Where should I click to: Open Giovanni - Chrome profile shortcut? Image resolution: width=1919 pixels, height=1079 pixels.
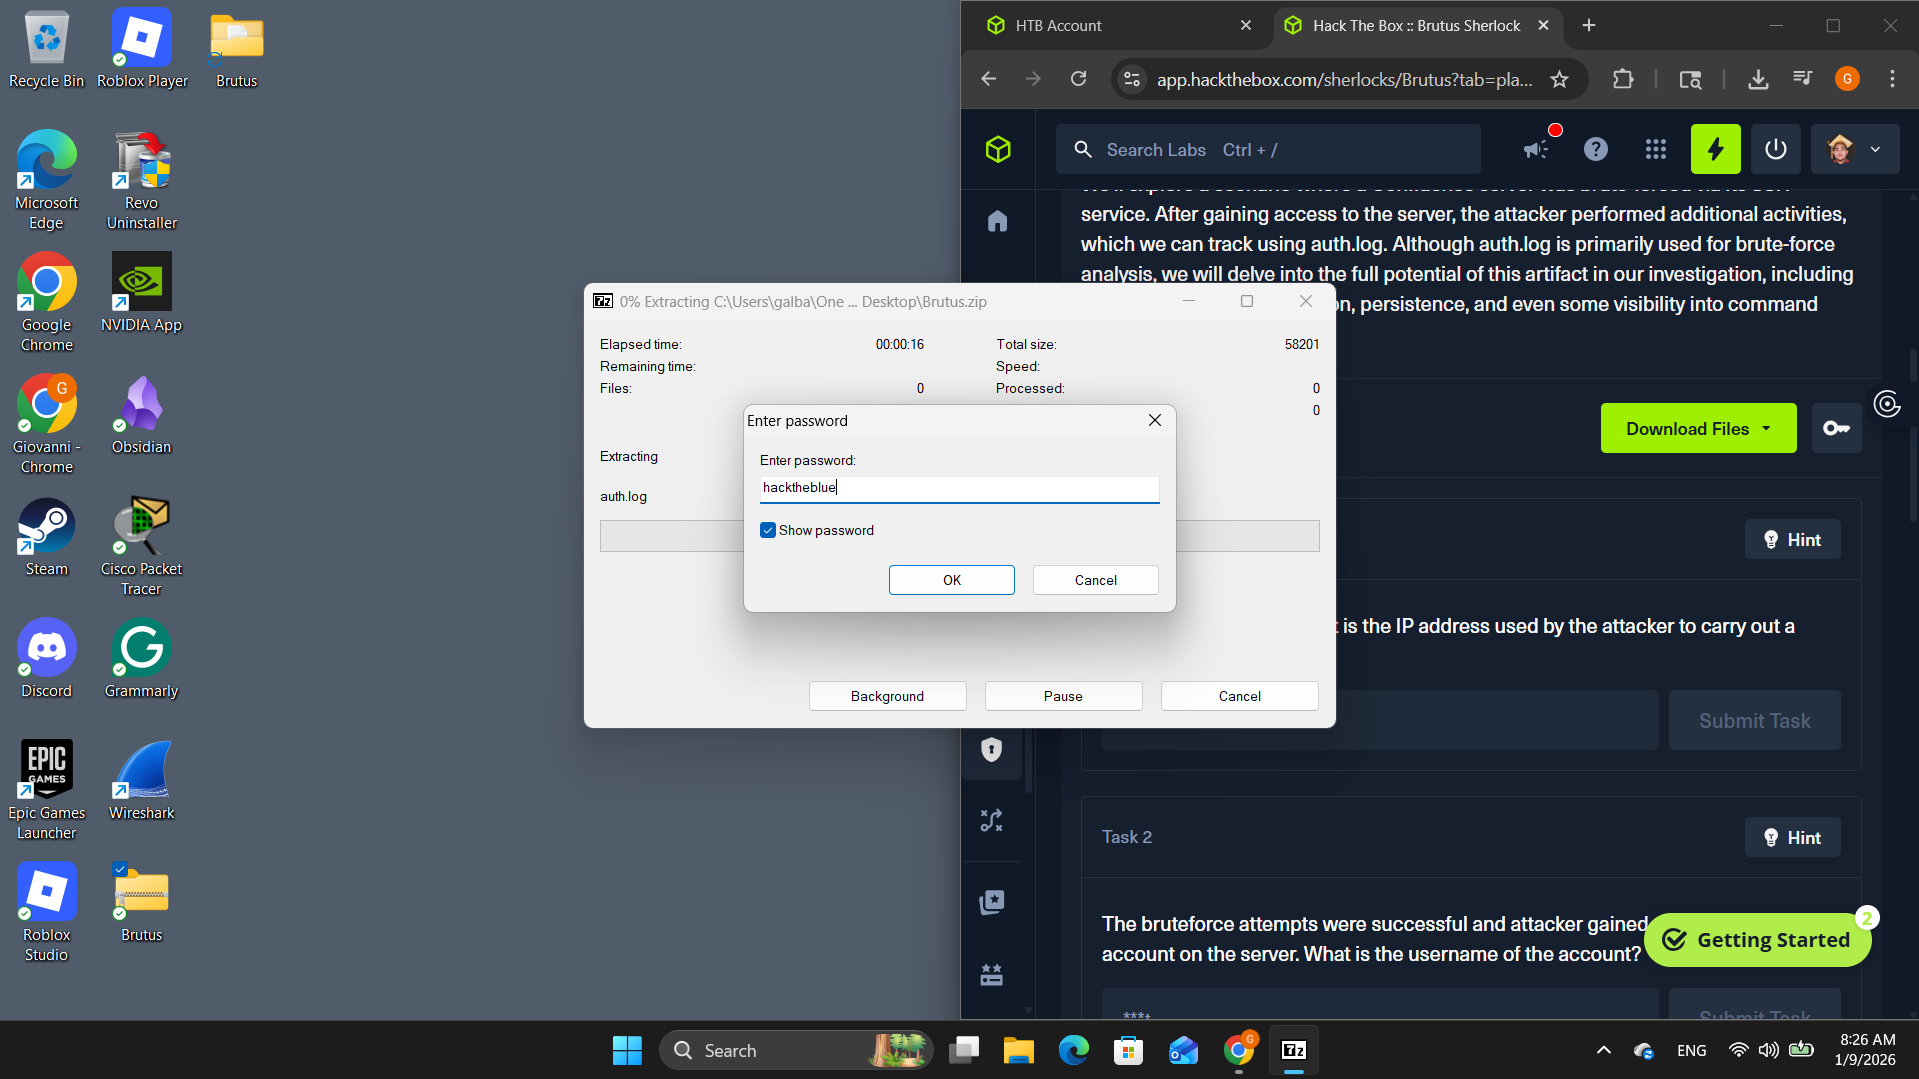(46, 424)
